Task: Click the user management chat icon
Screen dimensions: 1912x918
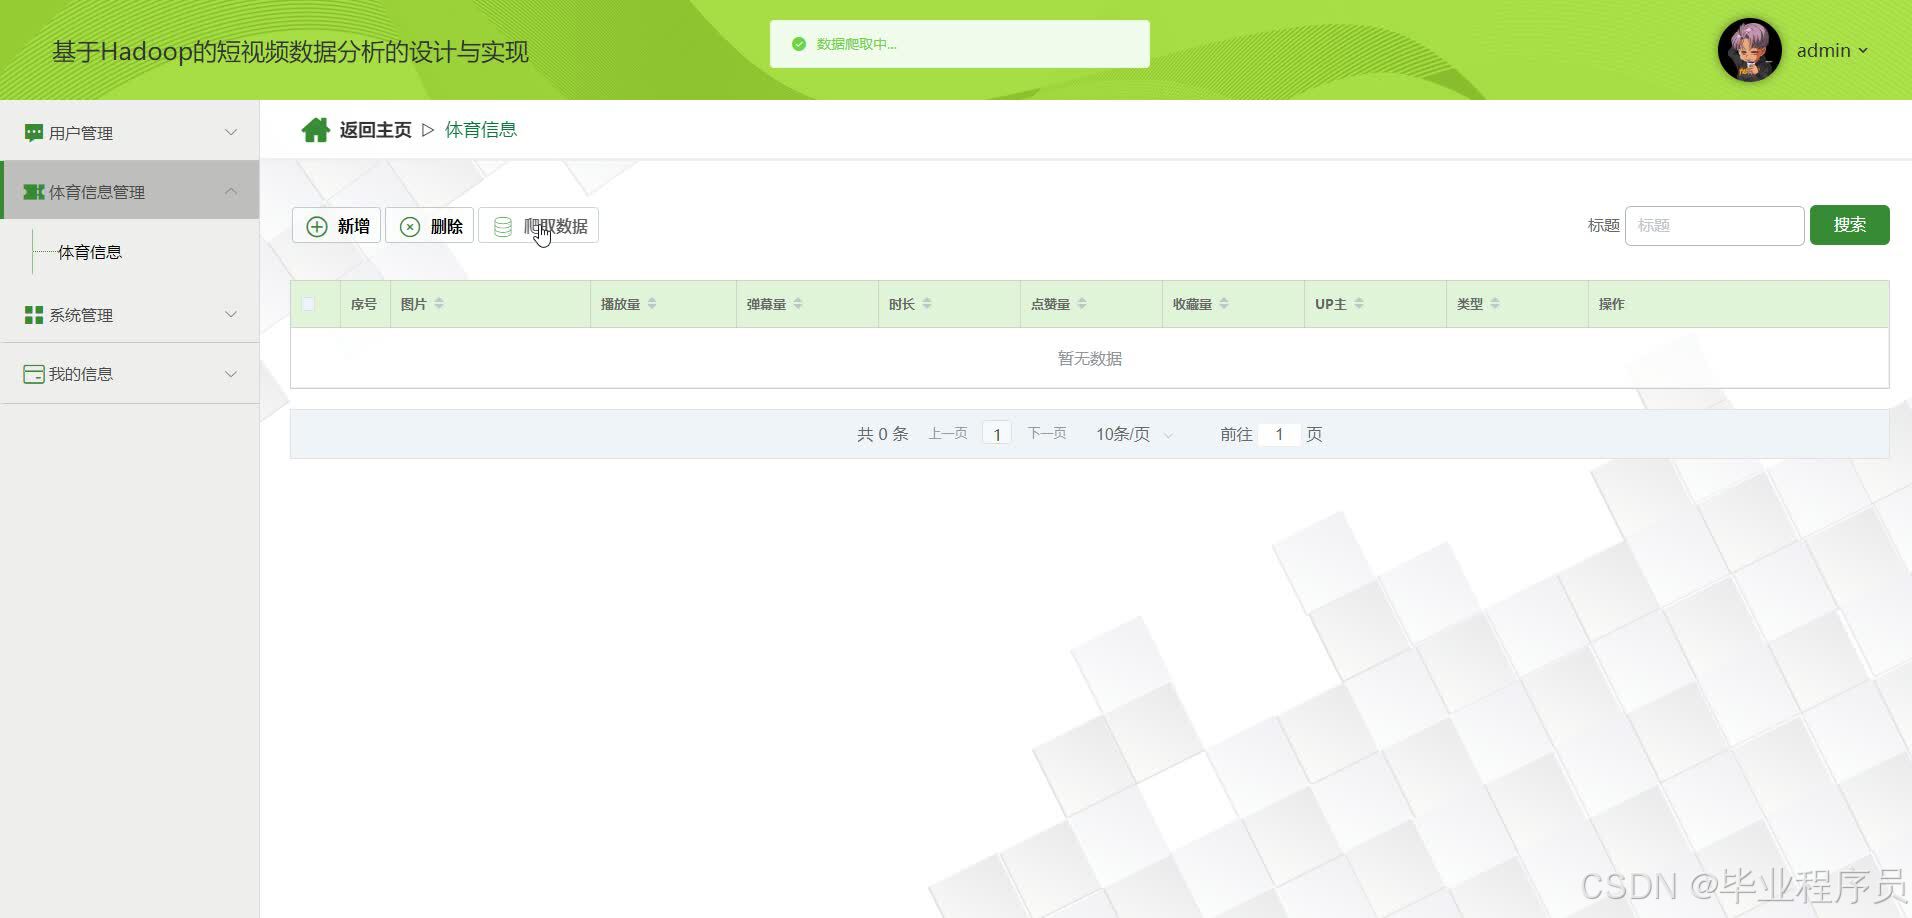Action: click(x=34, y=133)
